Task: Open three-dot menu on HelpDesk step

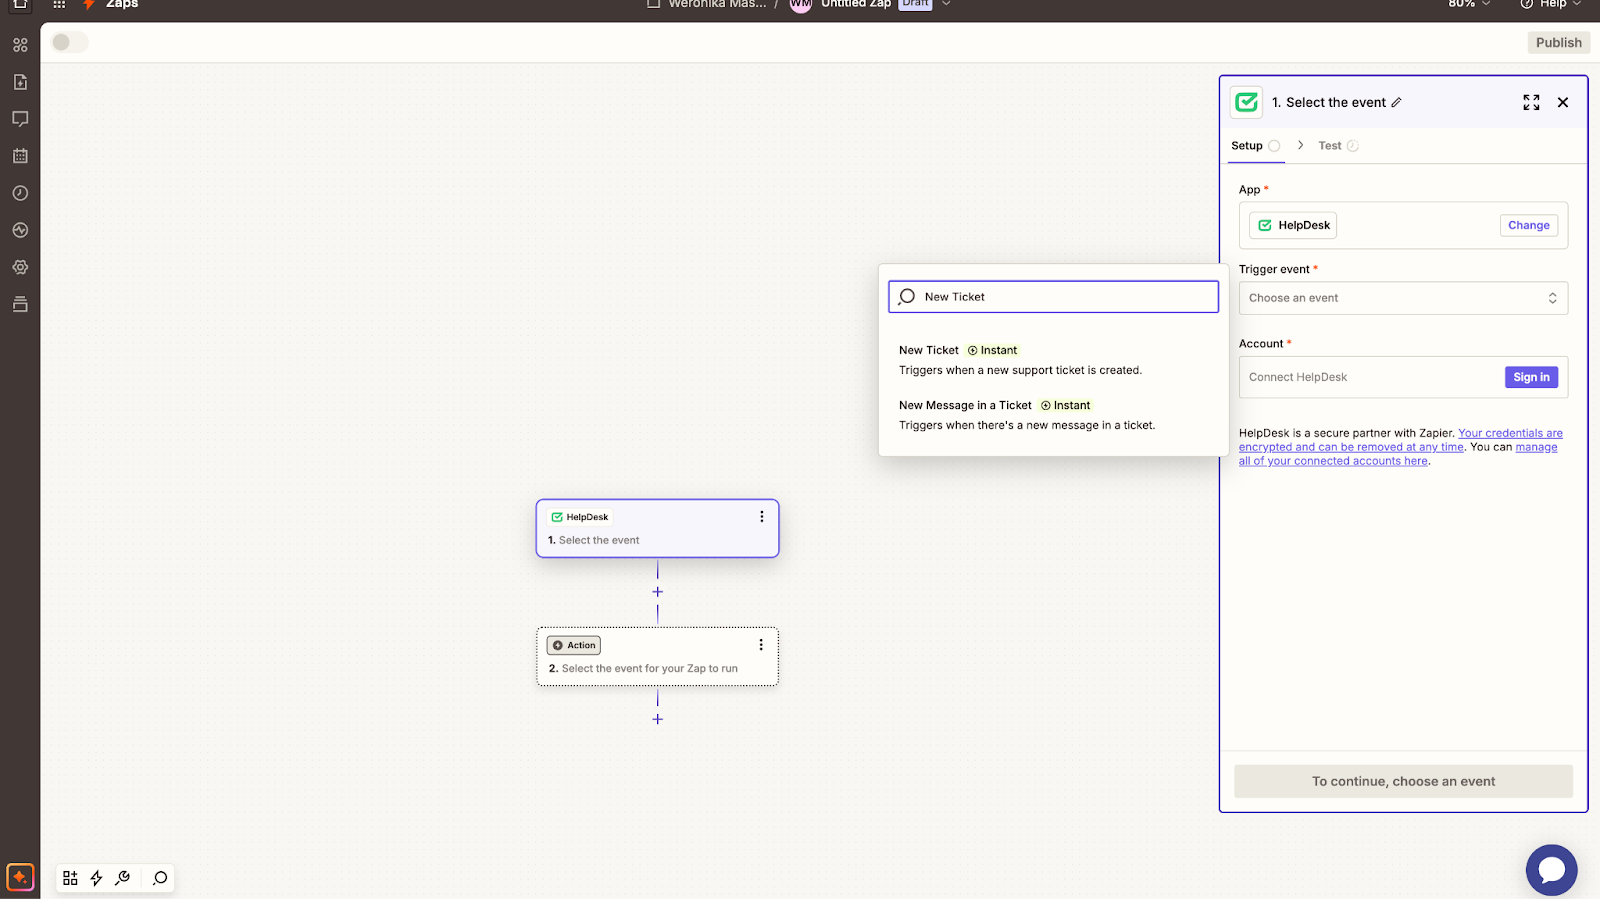Action: click(762, 517)
